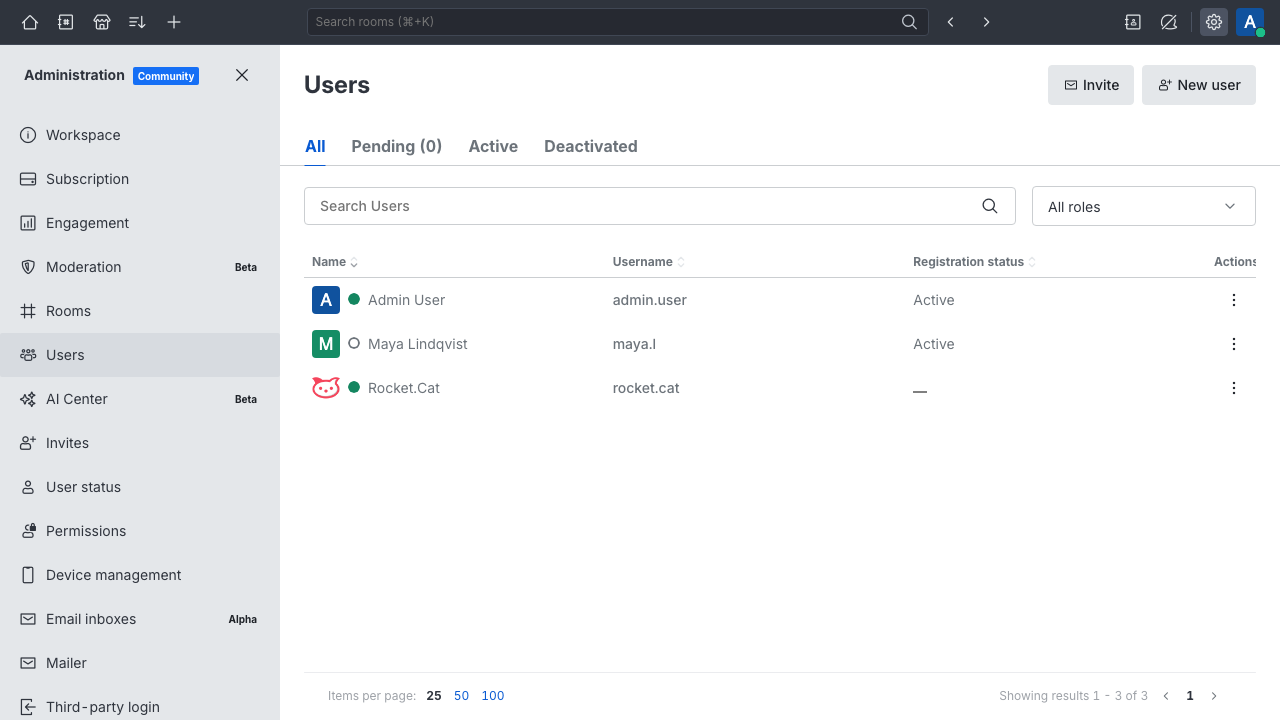Go to previous results page
This screenshot has height=720, width=1280.
1166,696
